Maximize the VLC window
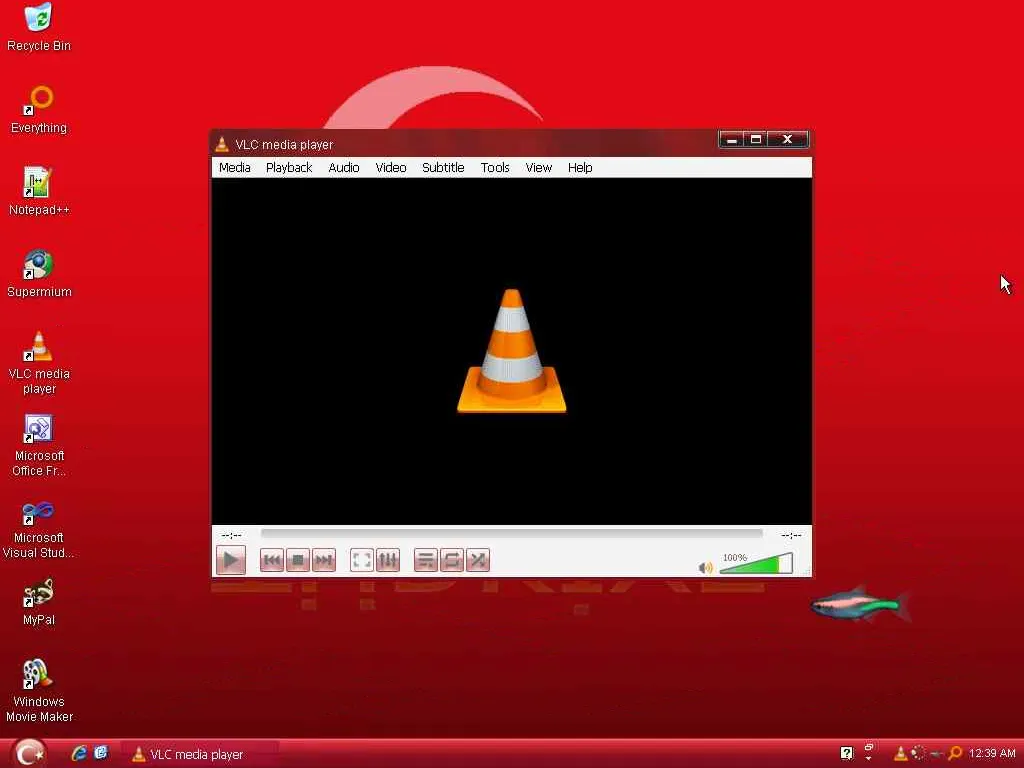1024x768 pixels. [756, 140]
